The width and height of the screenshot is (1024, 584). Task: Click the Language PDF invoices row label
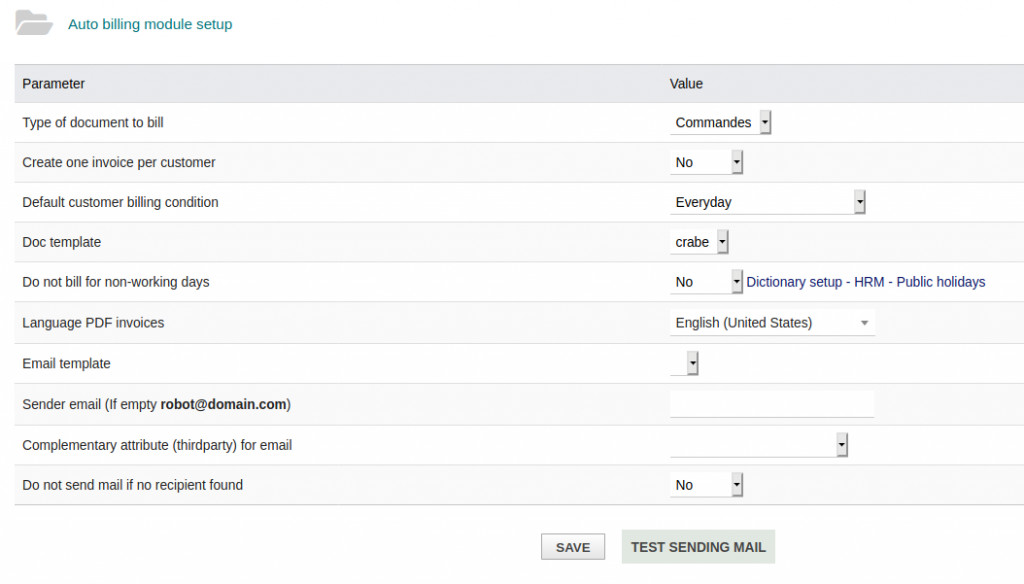93,323
